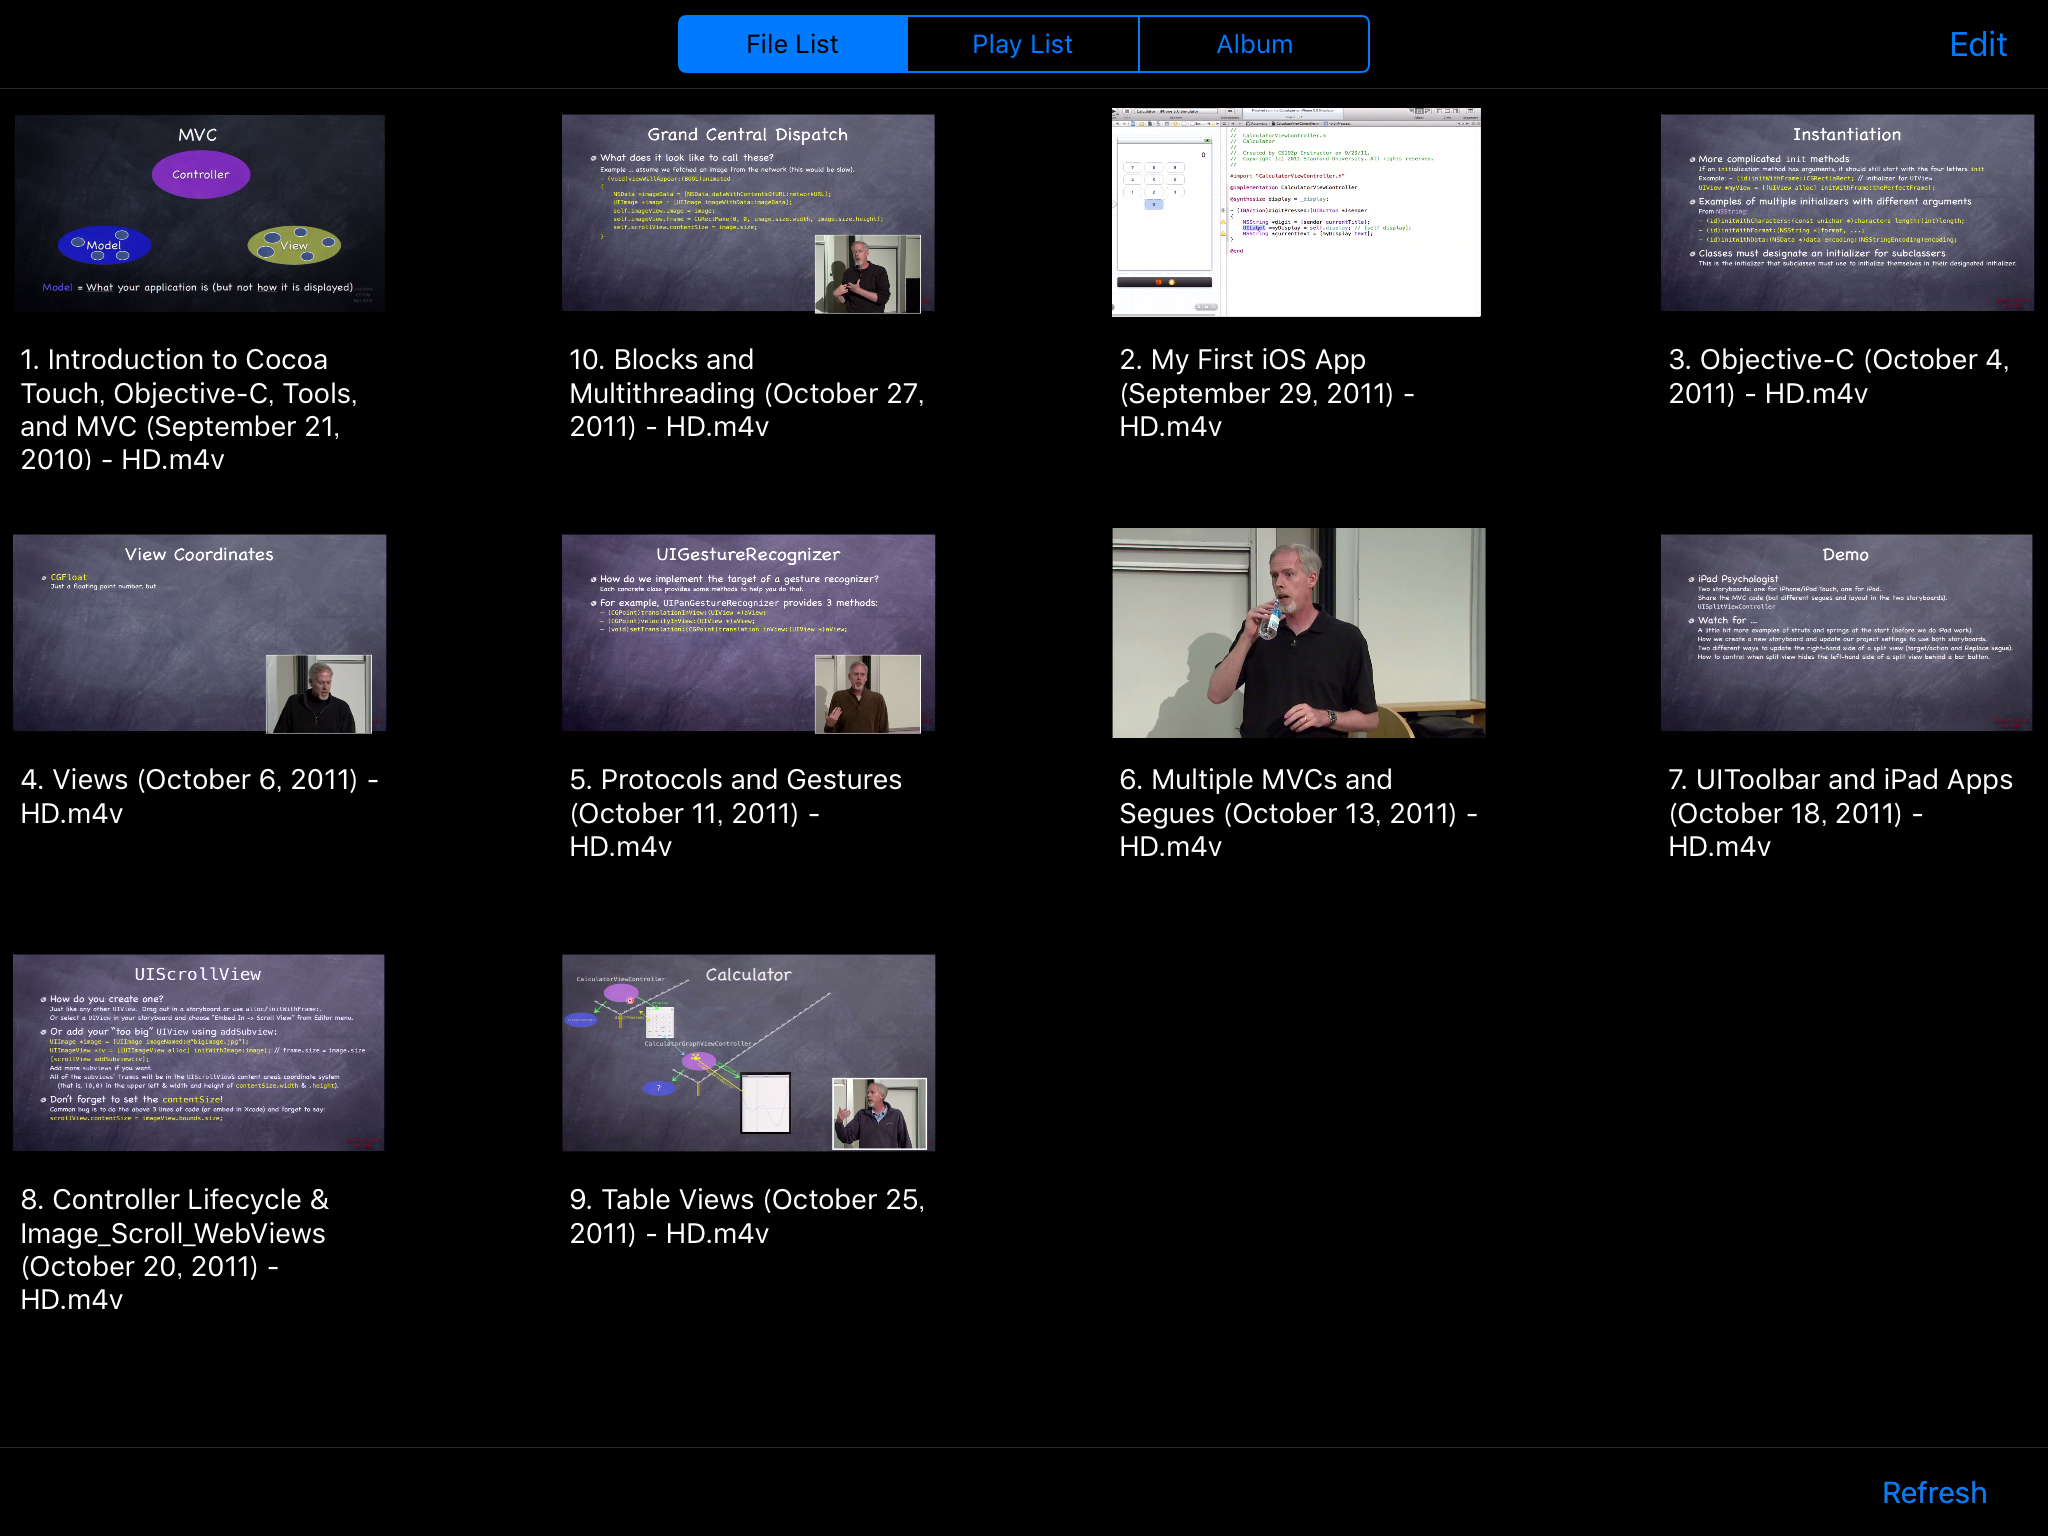This screenshot has width=2048, height=1536.
Task: Open Grand Central Dispatch video thumbnail
Action: (x=748, y=212)
